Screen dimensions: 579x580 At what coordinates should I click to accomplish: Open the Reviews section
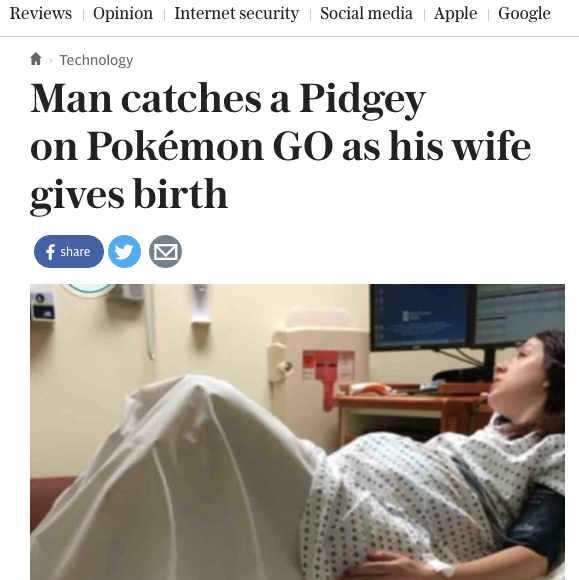pyautogui.click(x=41, y=14)
